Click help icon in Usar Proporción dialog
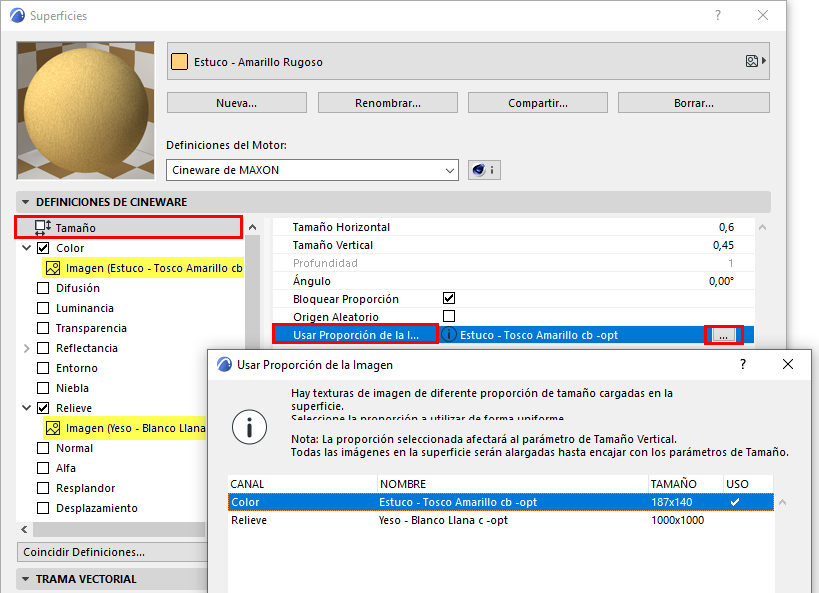 pos(743,364)
